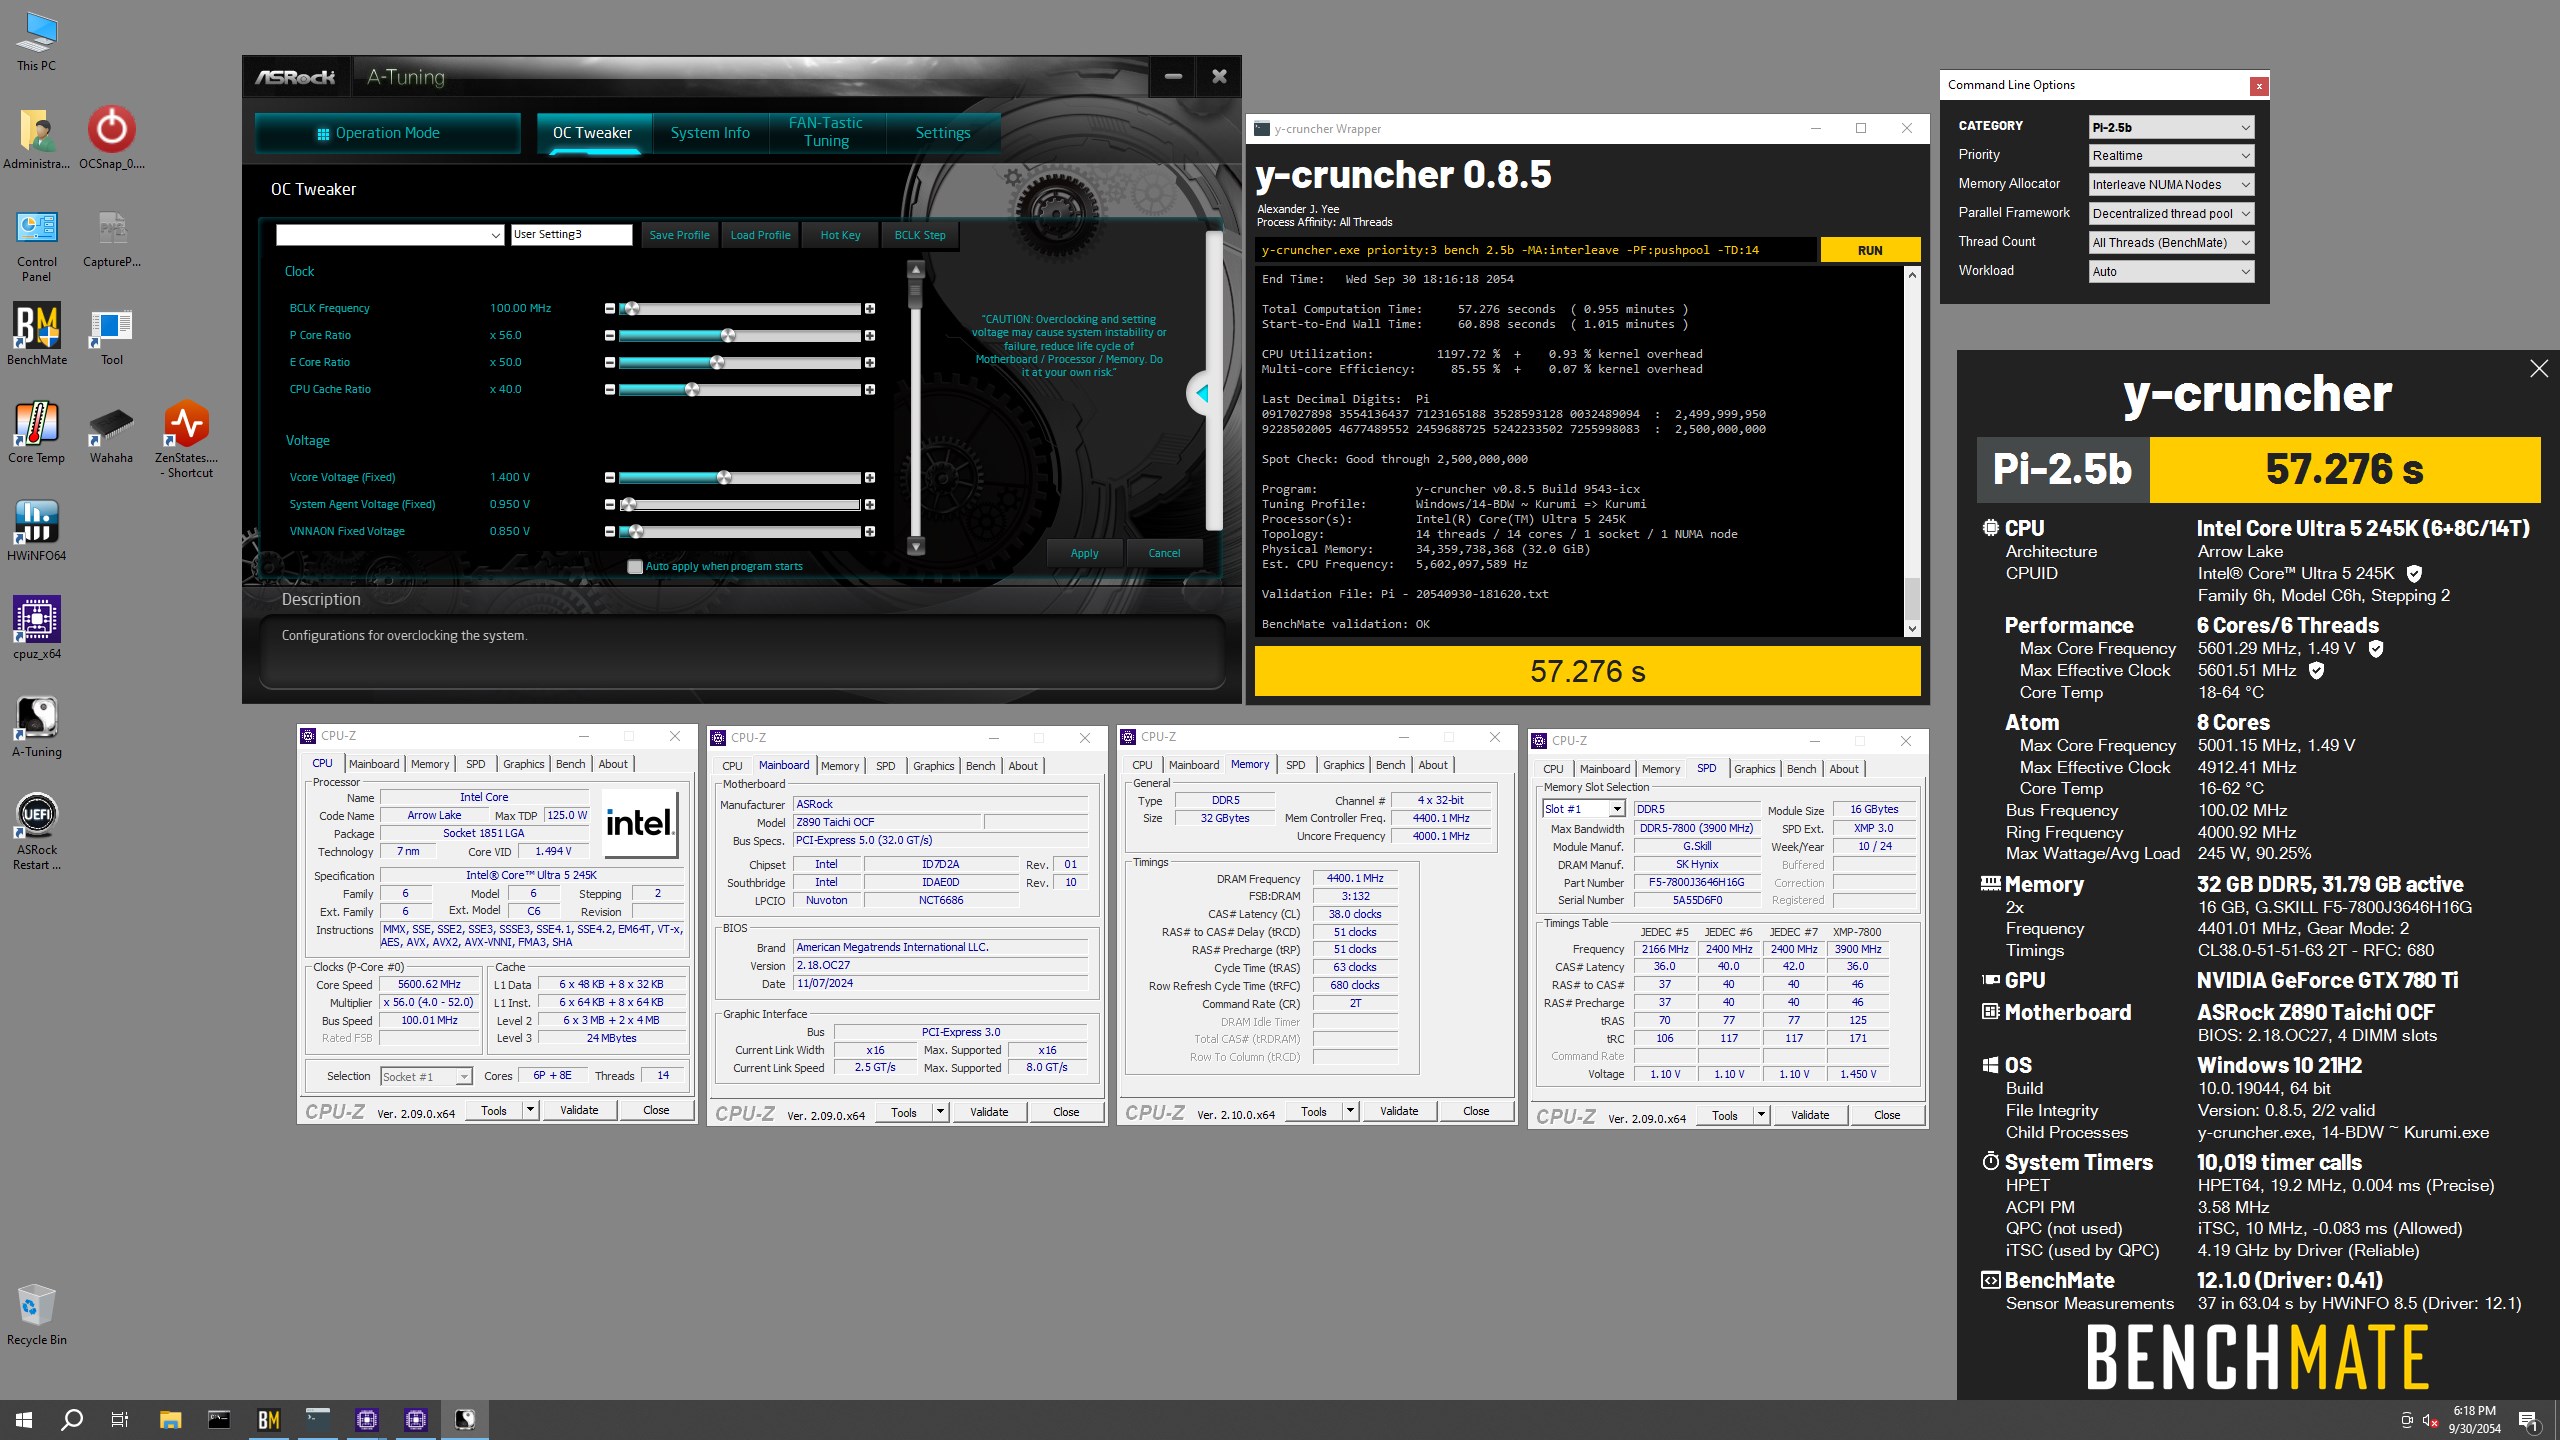The width and height of the screenshot is (2560, 1440).
Task: Open Settings tab in A-Tuning
Action: point(942,133)
